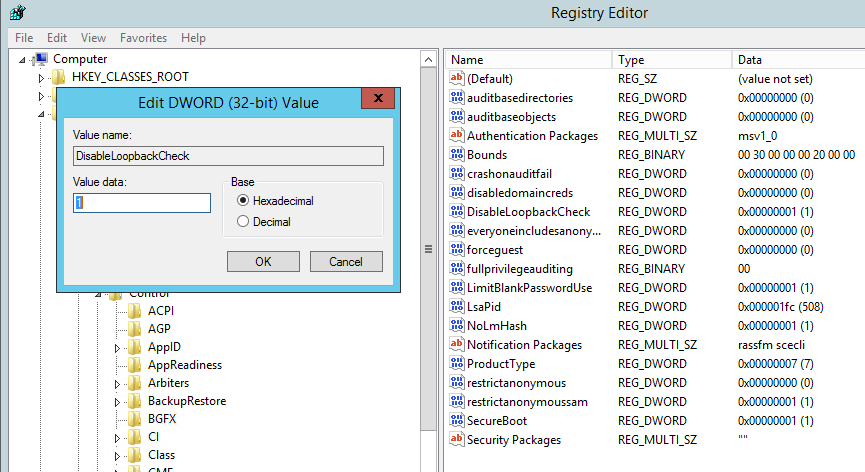The width and height of the screenshot is (865, 472).
Task: Click the 'msv1_0' data cell
Action: point(757,136)
